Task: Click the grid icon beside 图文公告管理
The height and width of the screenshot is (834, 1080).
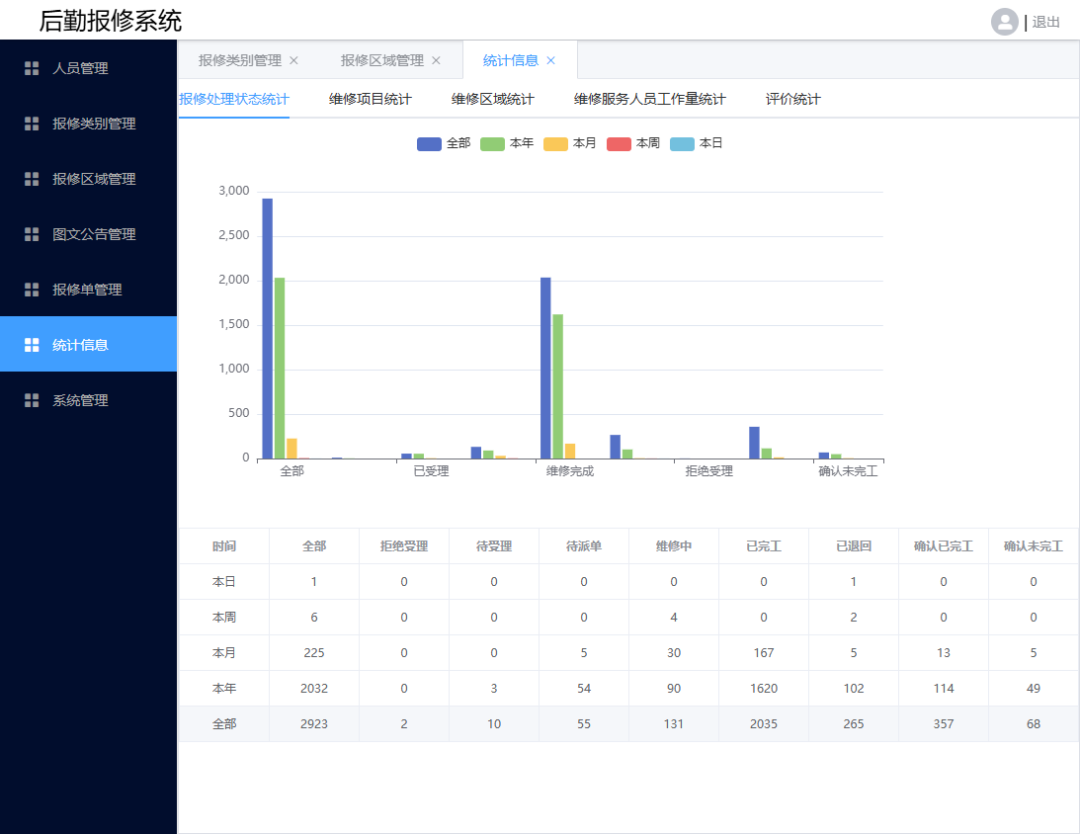Action: [32, 234]
